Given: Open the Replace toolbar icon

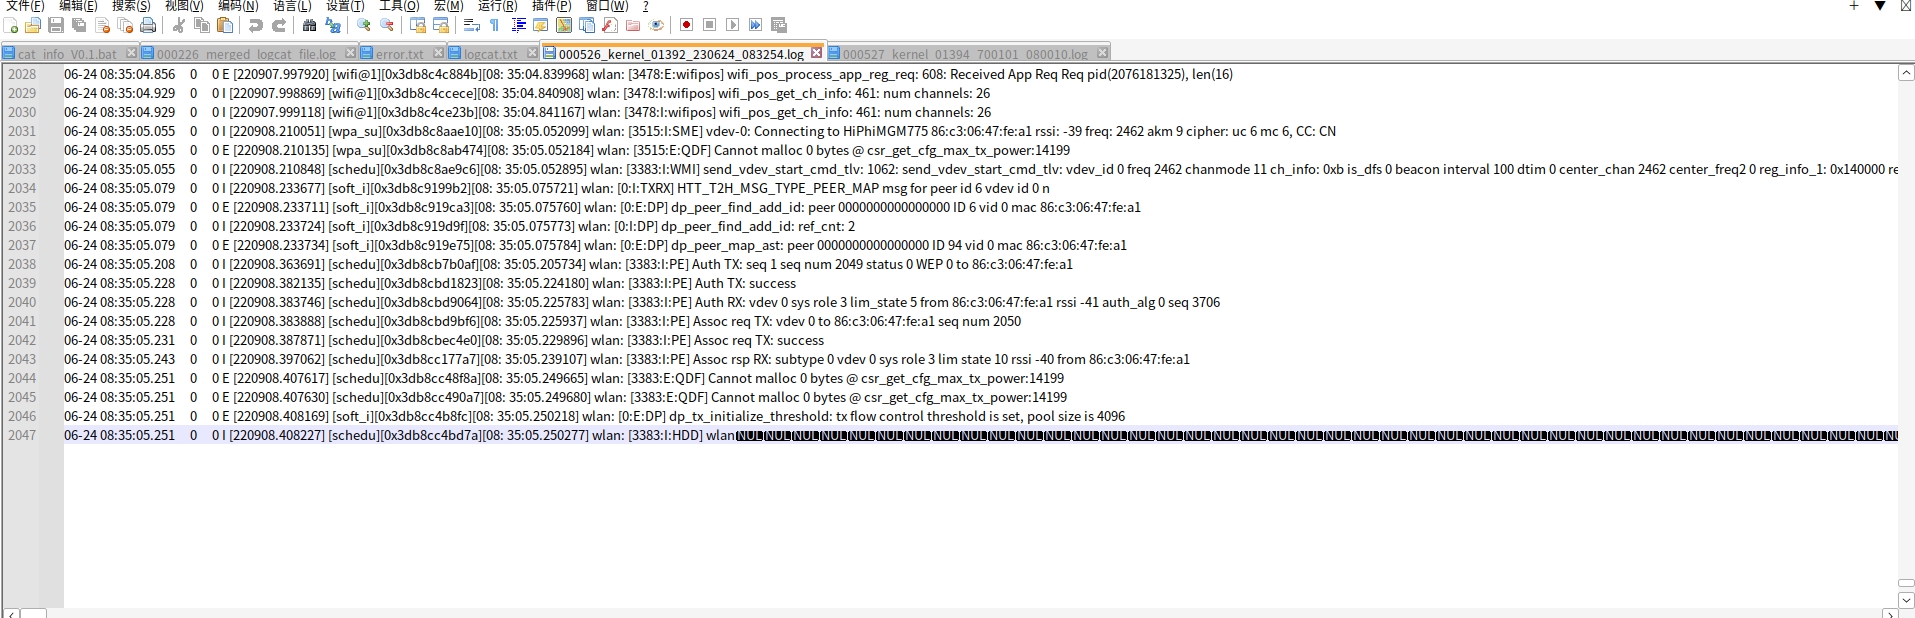Looking at the screenshot, I should (333, 25).
